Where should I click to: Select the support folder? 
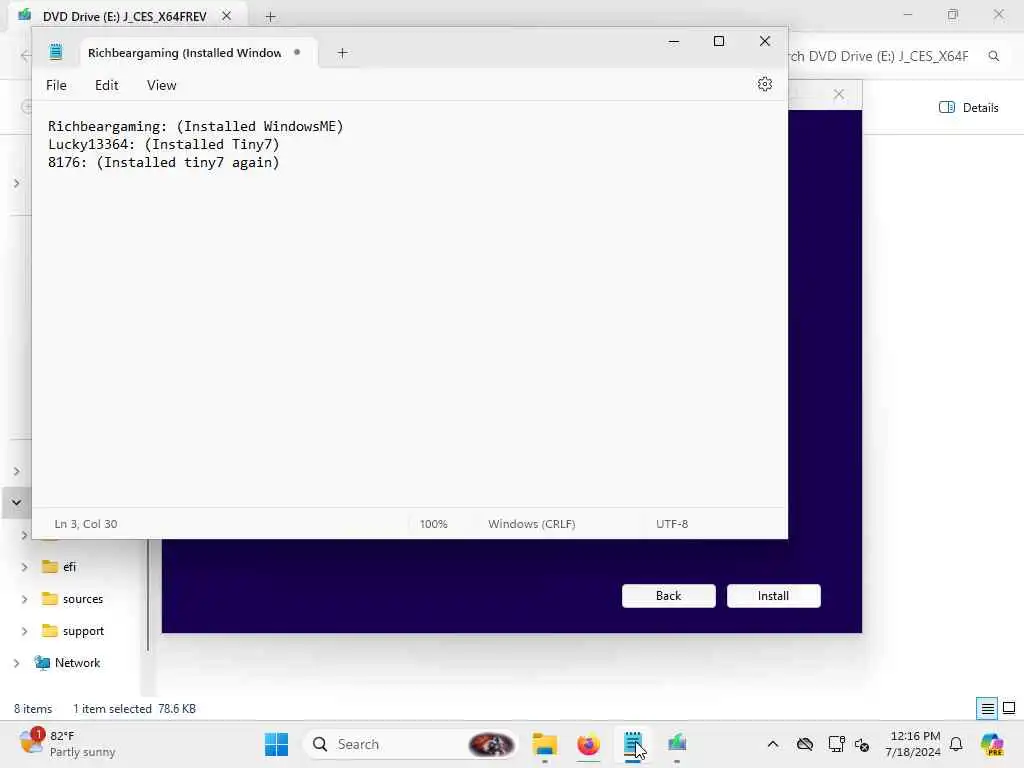coord(72,631)
